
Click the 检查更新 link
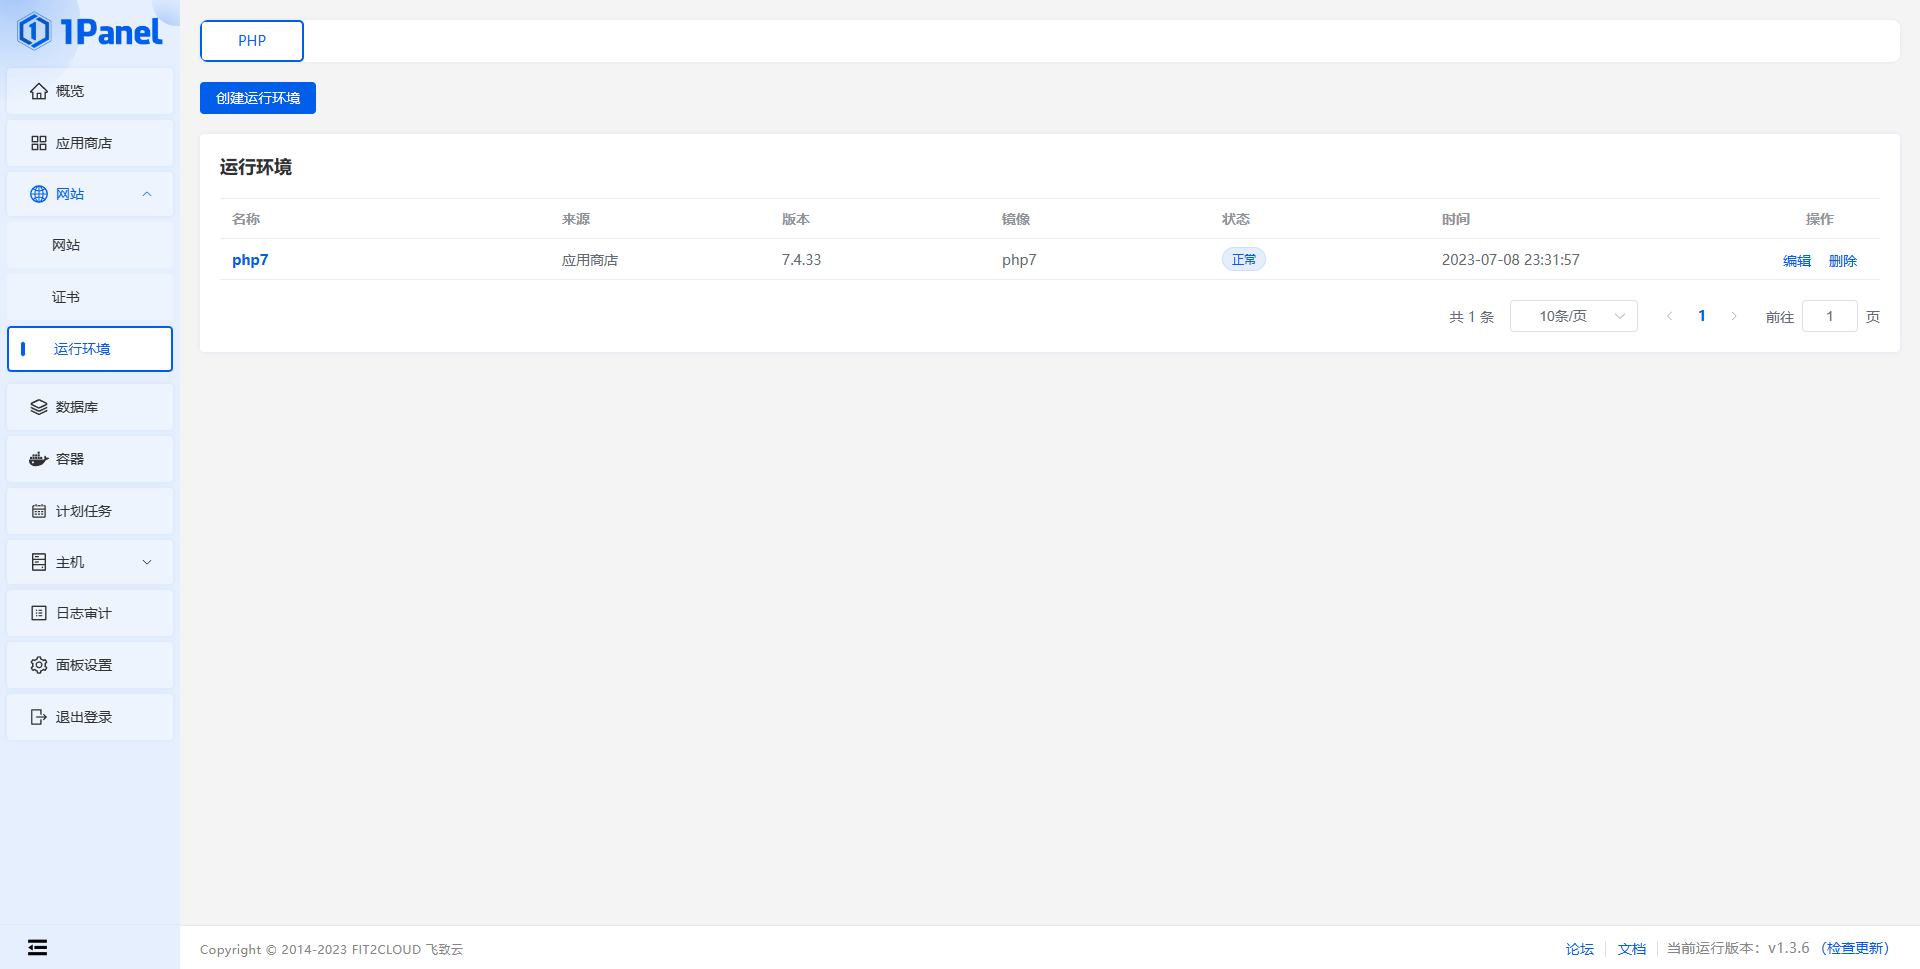(x=1856, y=948)
